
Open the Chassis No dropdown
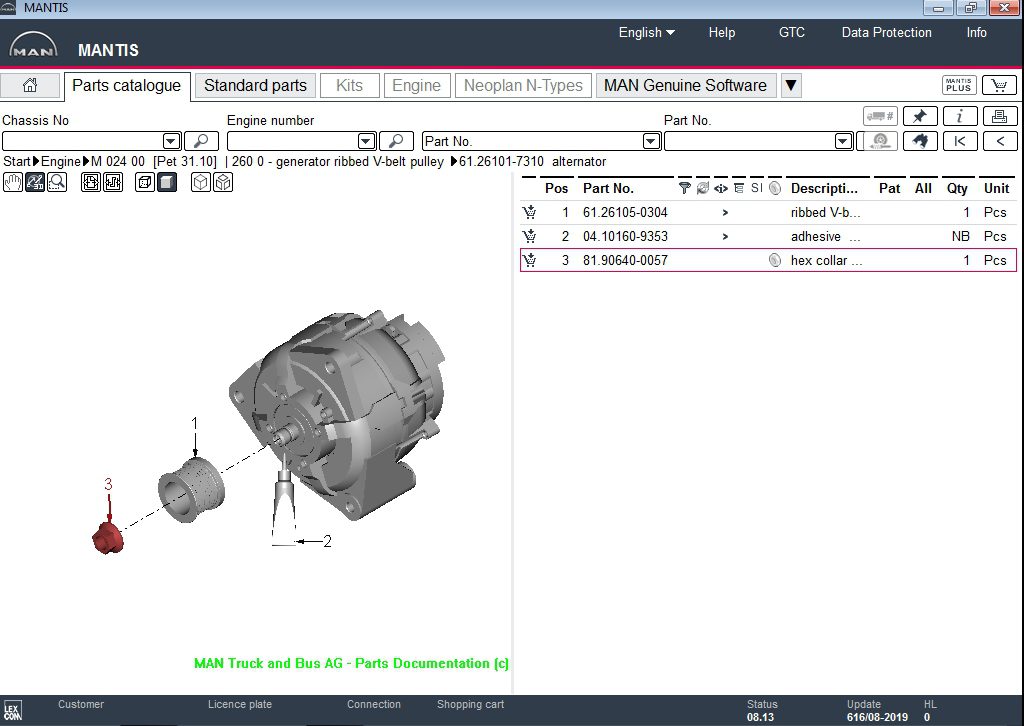coord(171,141)
